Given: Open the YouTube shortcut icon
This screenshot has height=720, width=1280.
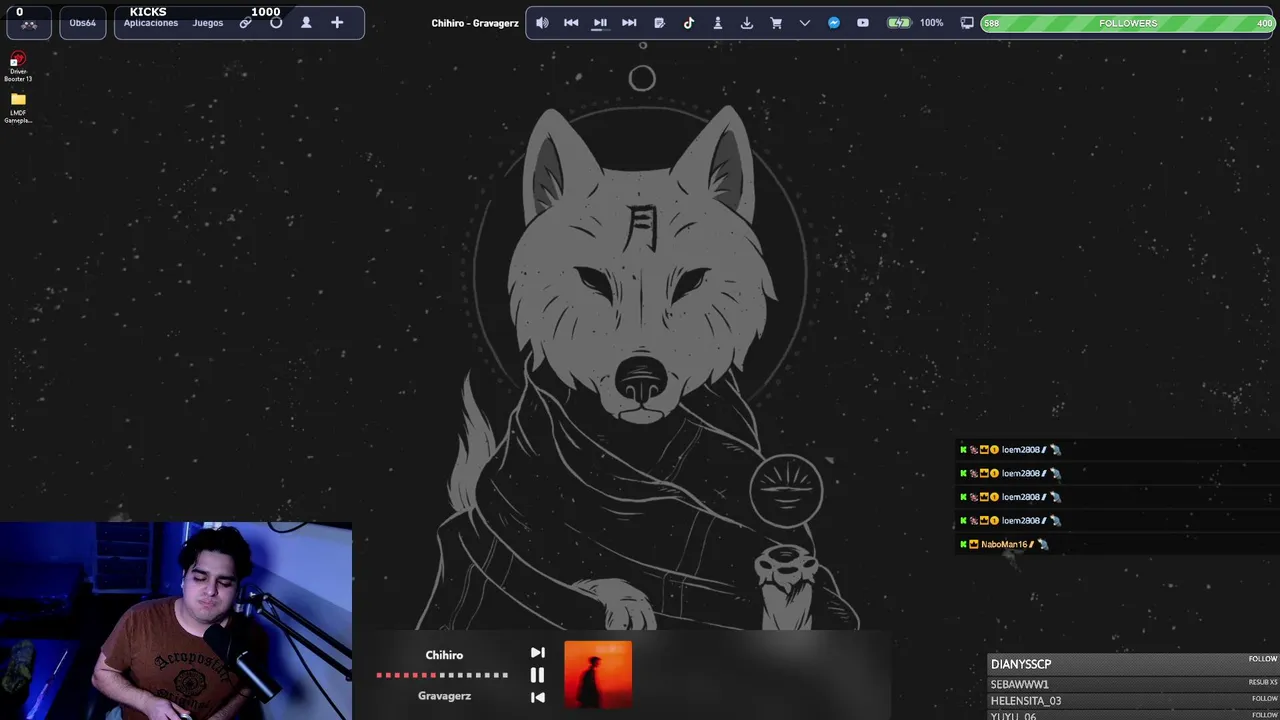Looking at the screenshot, I should click(x=863, y=23).
